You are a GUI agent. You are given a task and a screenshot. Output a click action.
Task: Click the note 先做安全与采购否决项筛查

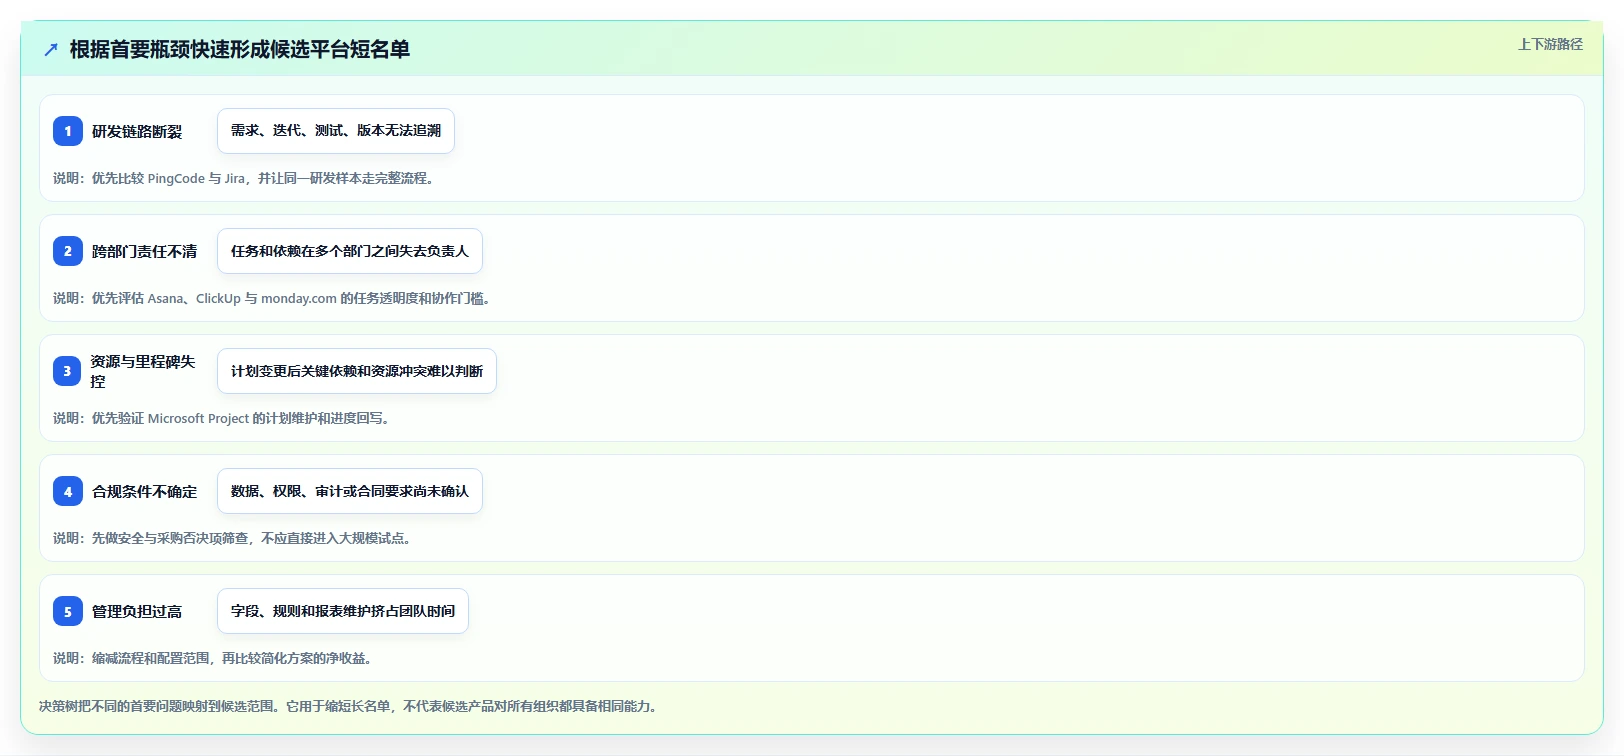[232, 538]
